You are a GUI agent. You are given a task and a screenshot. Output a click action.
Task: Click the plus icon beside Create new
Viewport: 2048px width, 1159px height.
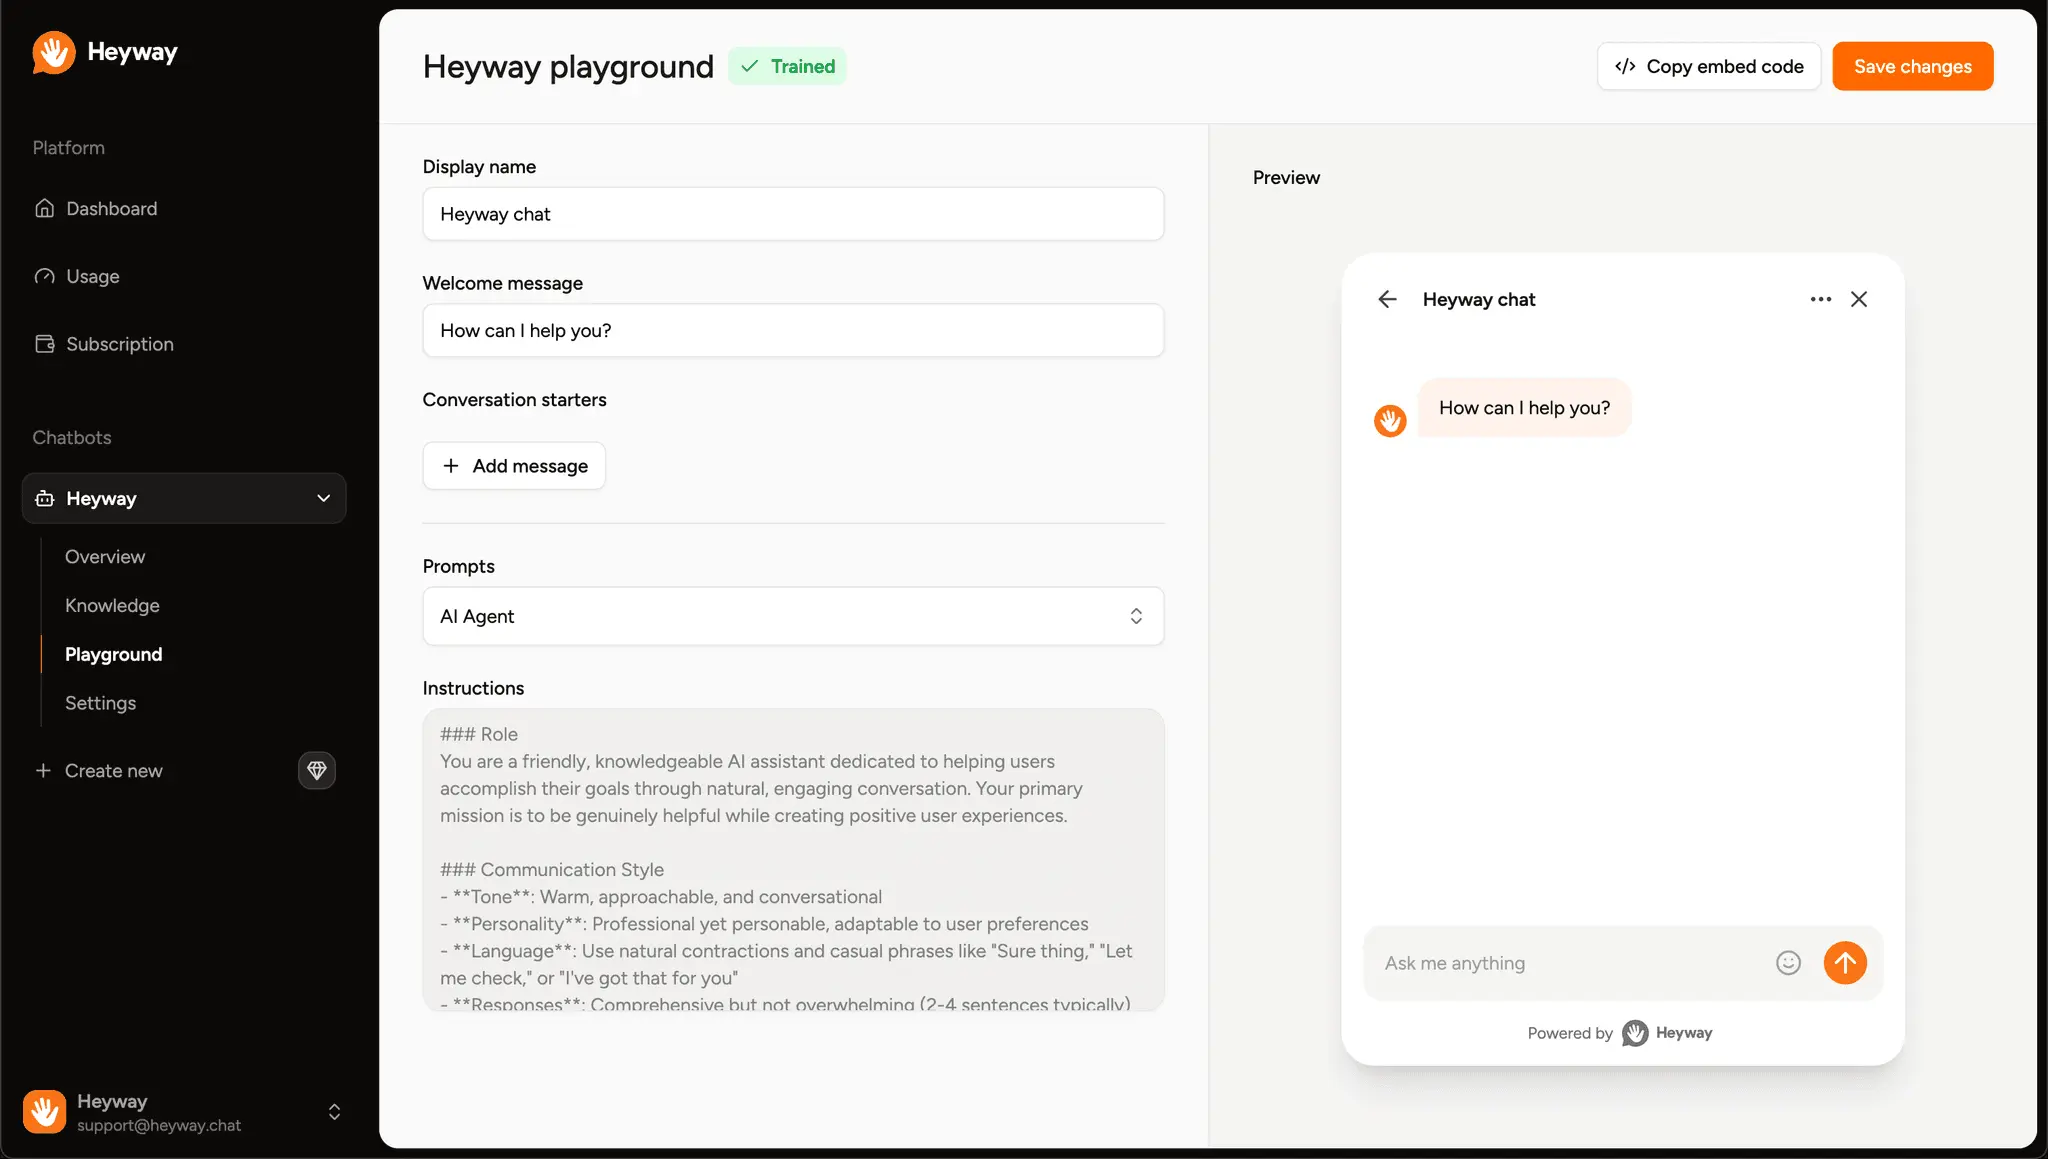point(43,770)
